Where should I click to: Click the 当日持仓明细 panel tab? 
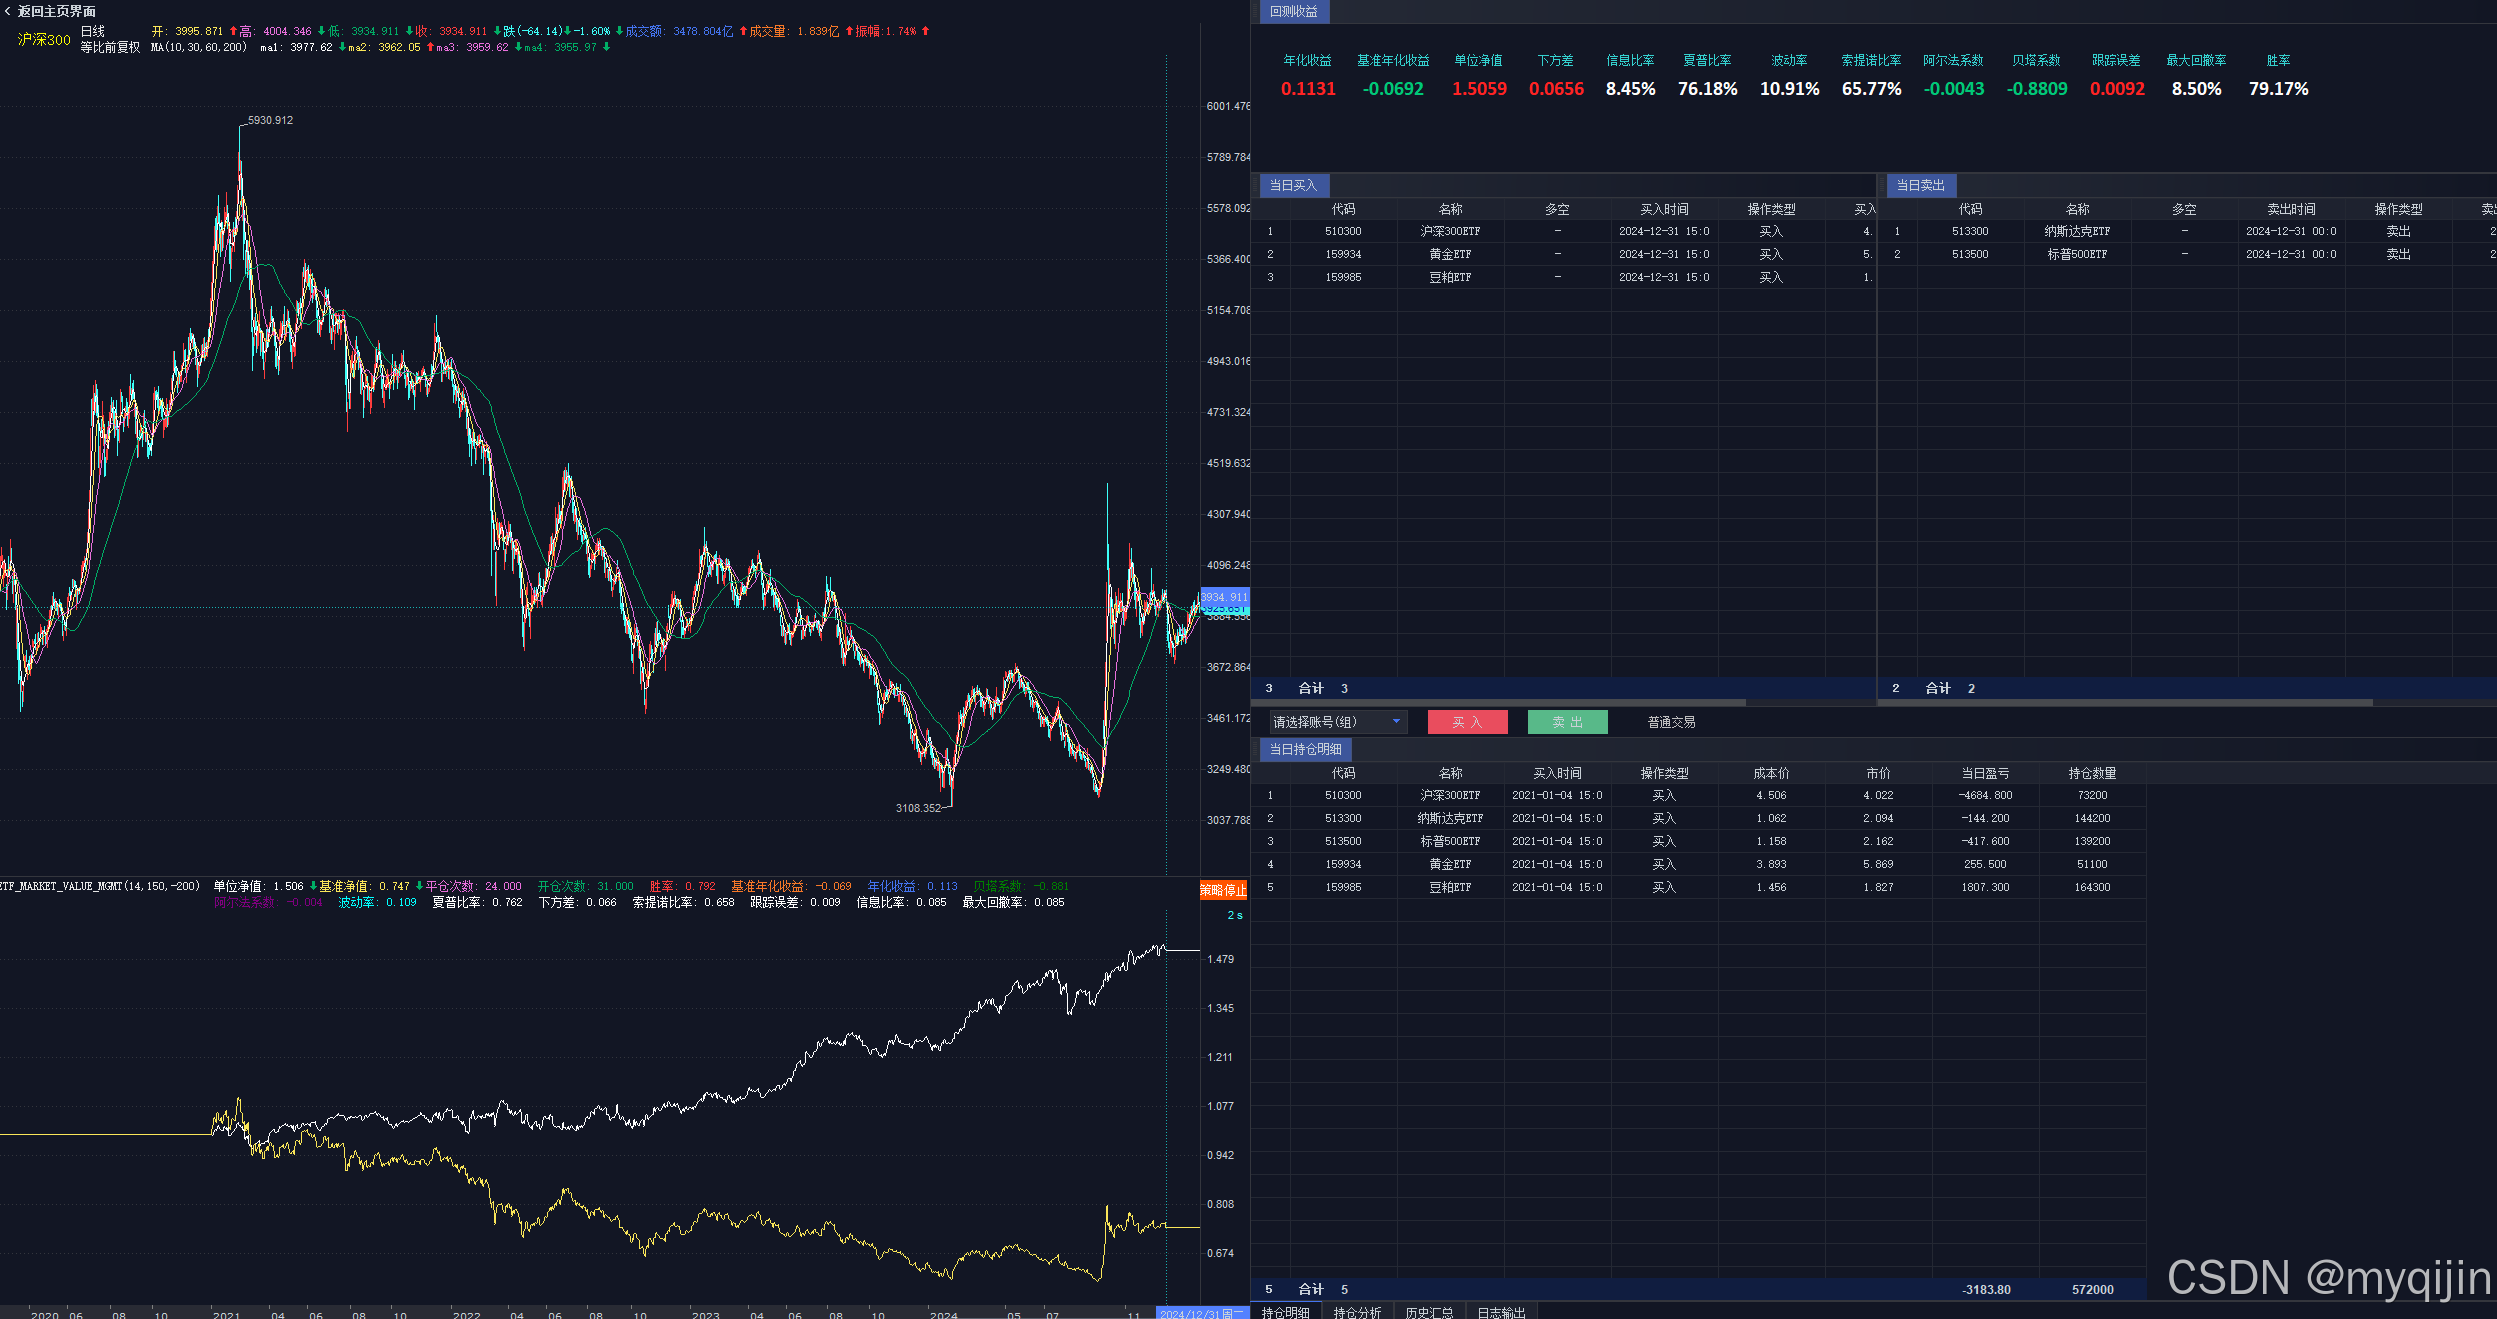[1305, 749]
